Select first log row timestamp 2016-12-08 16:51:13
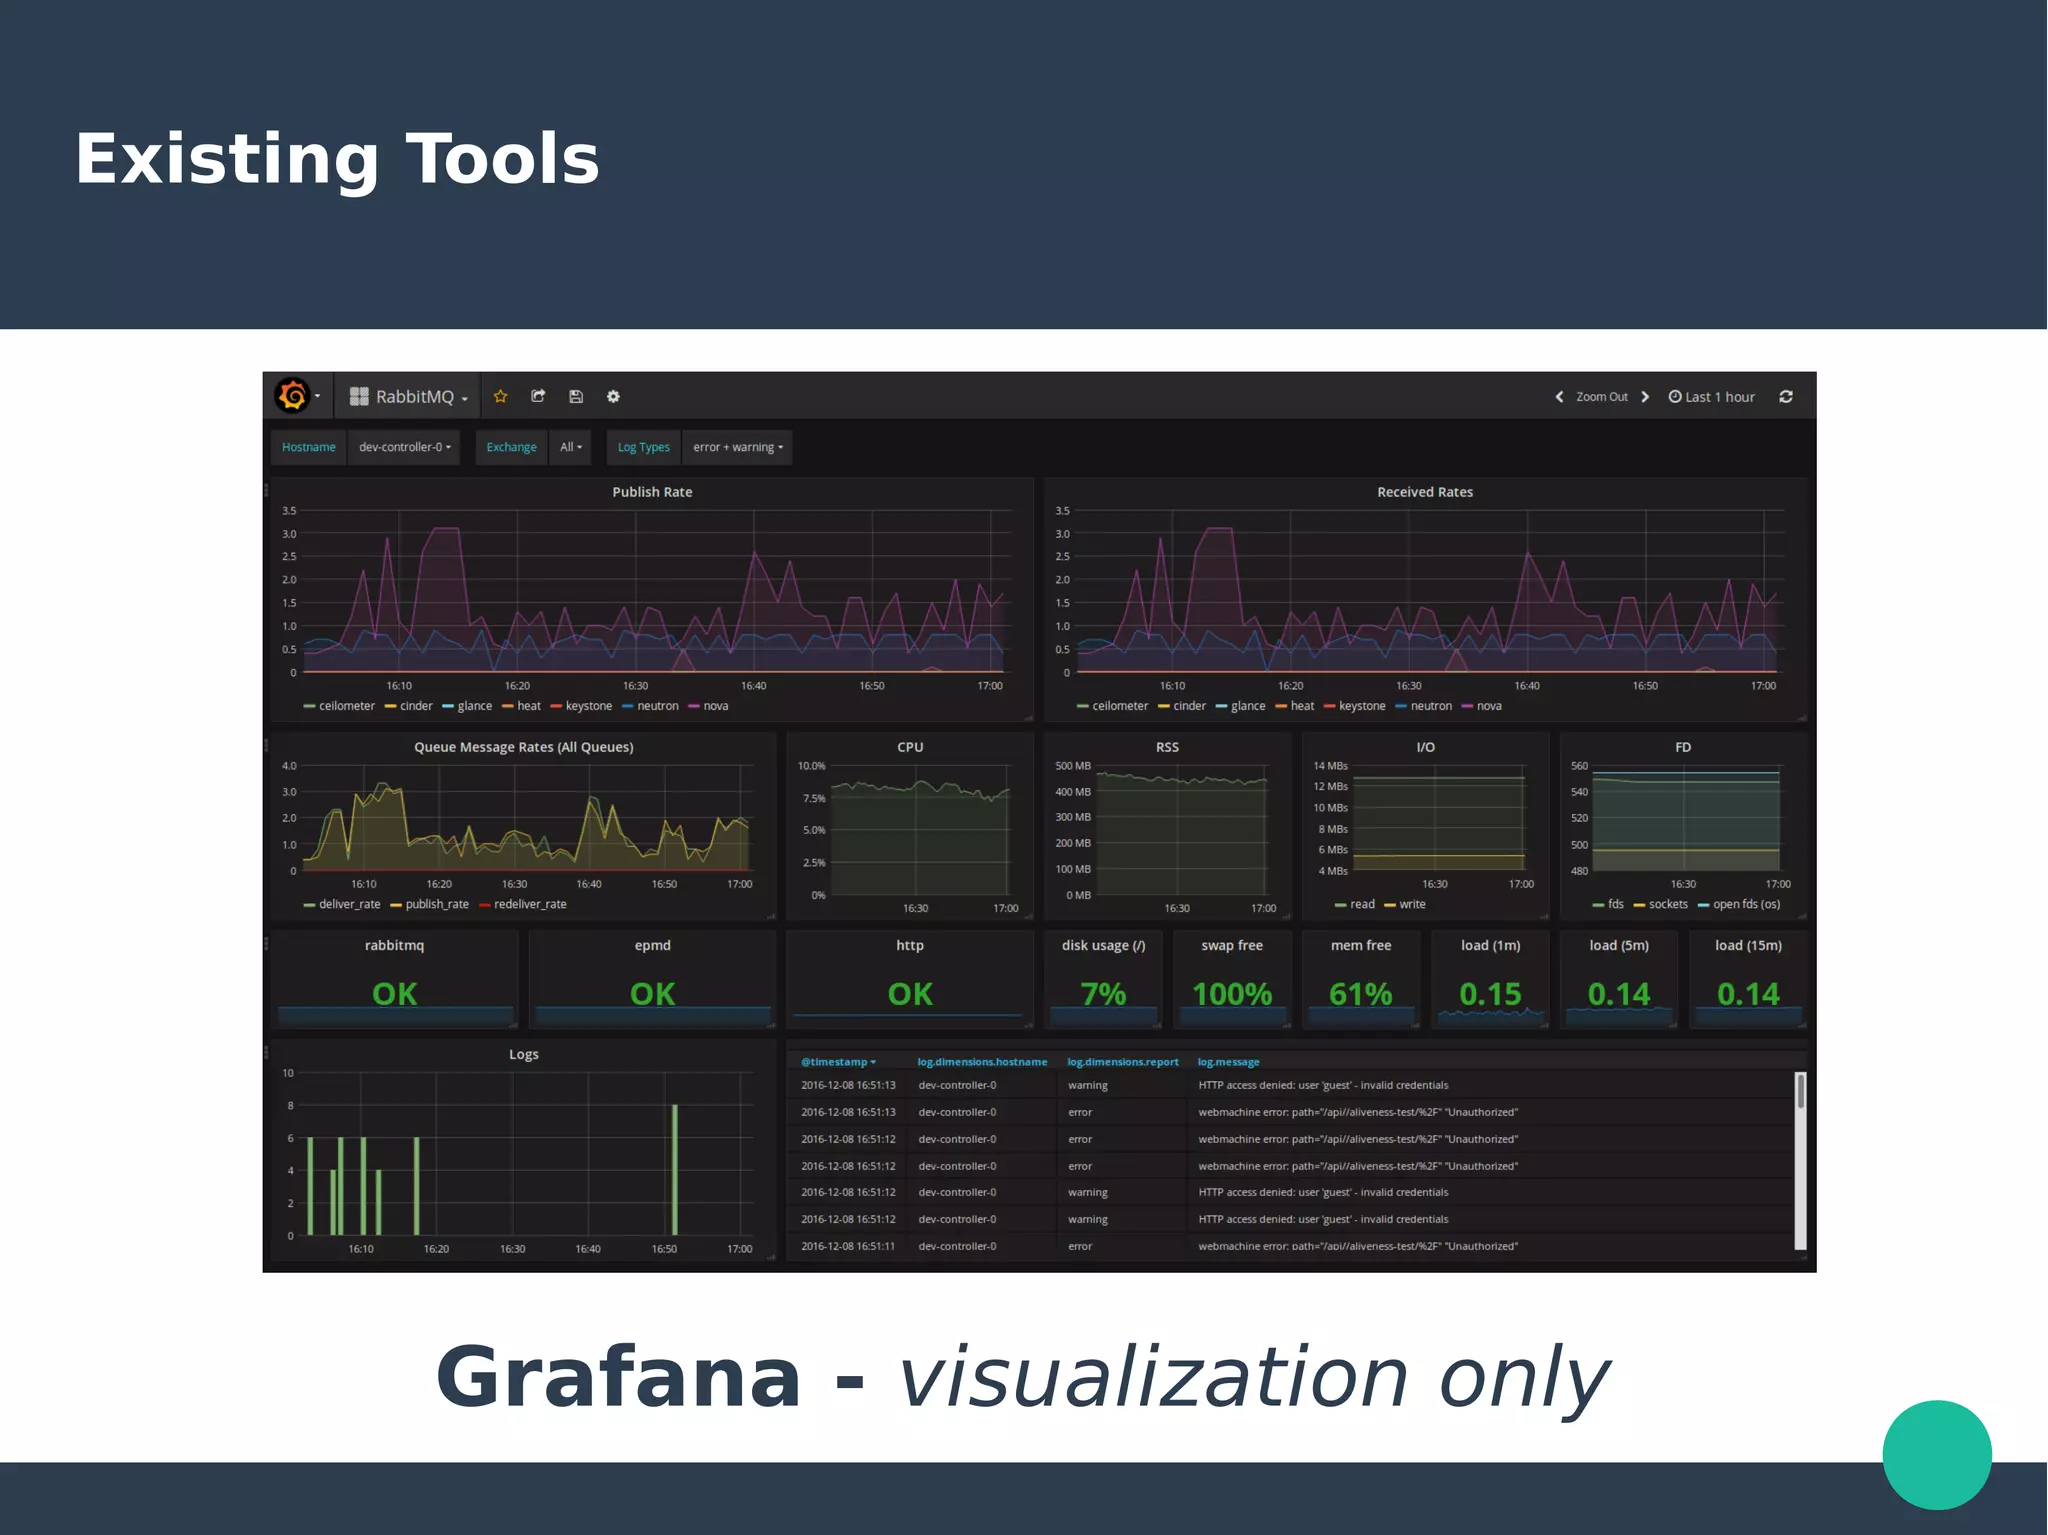This screenshot has height=1535, width=2048. coord(848,1085)
